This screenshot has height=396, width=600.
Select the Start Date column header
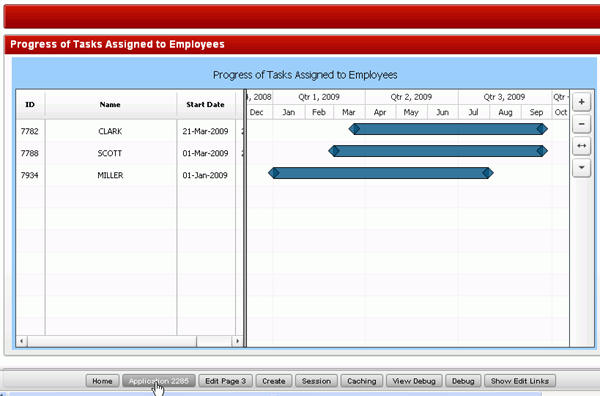click(x=205, y=104)
